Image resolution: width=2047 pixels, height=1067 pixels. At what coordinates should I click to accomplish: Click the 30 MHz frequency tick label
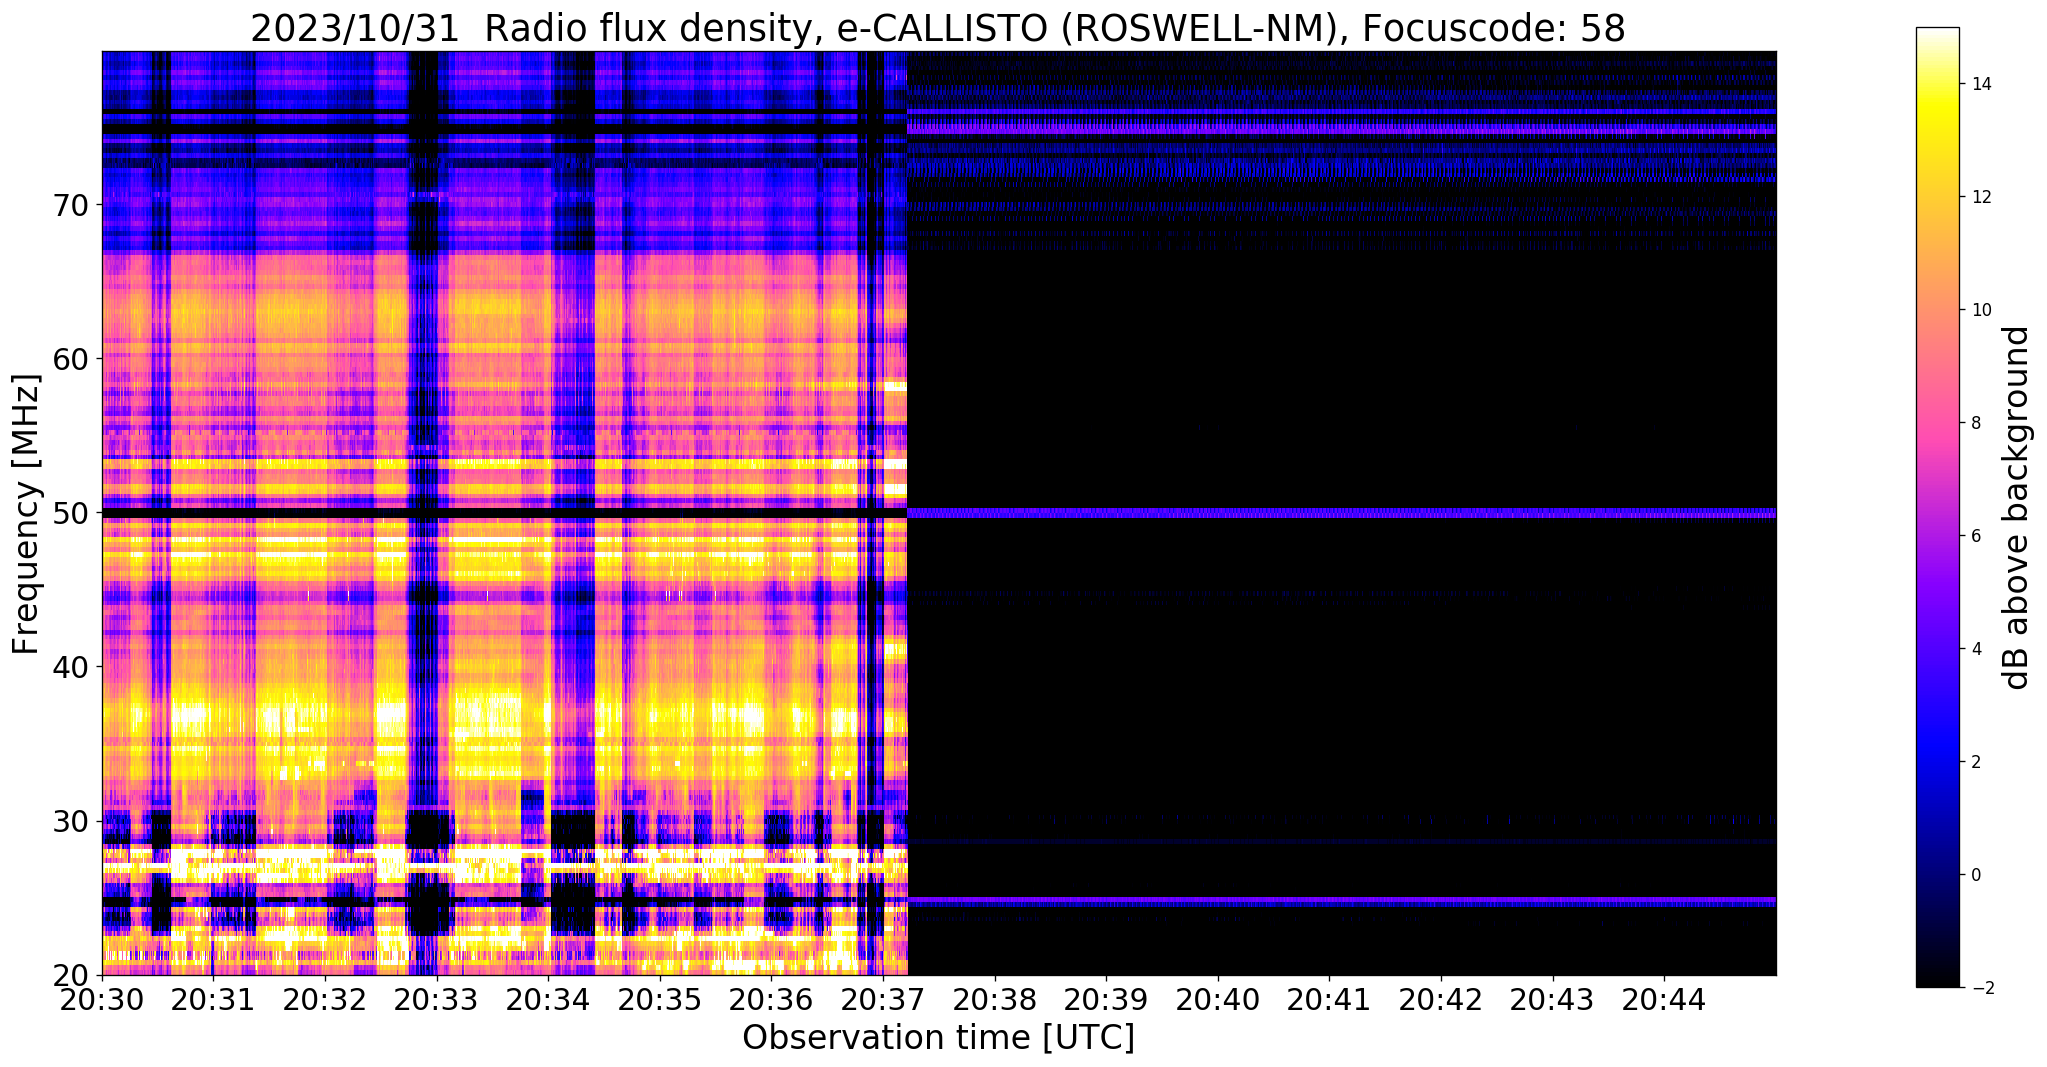(x=71, y=821)
